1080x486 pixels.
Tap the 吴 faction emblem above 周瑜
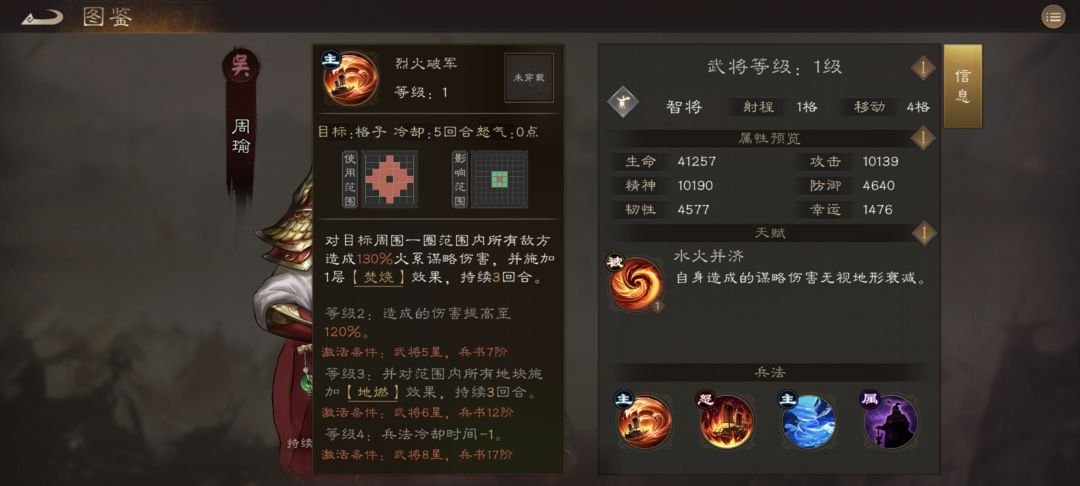coord(240,66)
